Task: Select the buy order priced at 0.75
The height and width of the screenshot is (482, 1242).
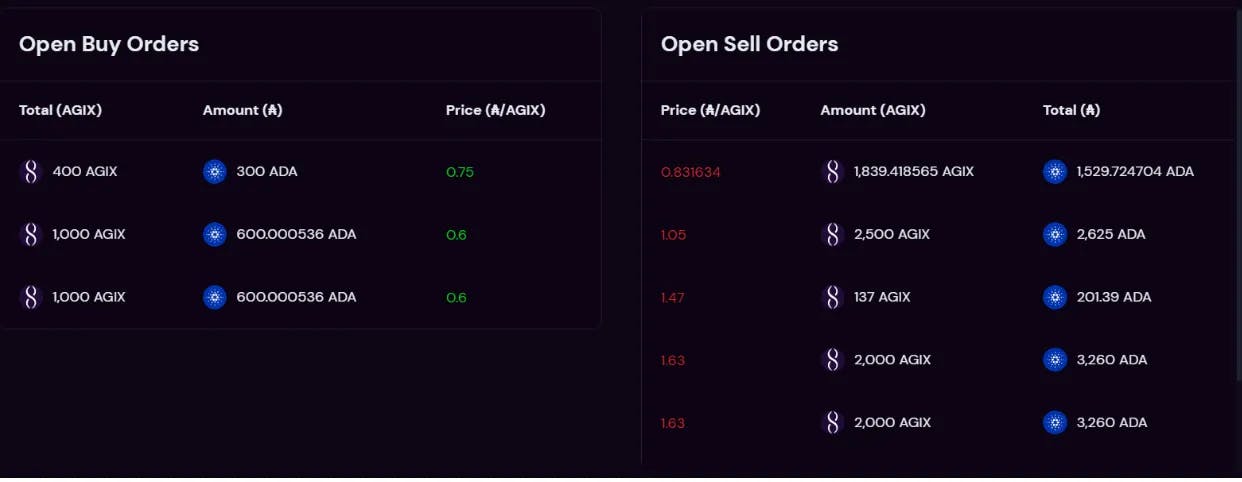Action: [300, 172]
